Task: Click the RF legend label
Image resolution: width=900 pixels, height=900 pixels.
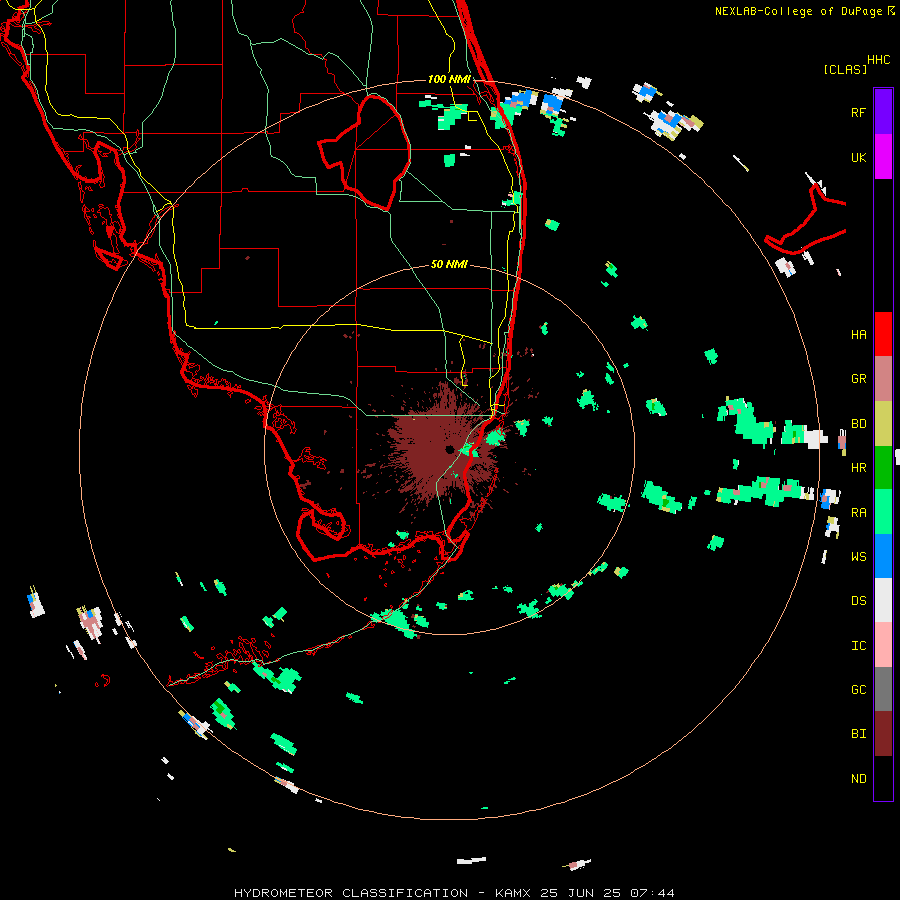Action: [x=858, y=112]
